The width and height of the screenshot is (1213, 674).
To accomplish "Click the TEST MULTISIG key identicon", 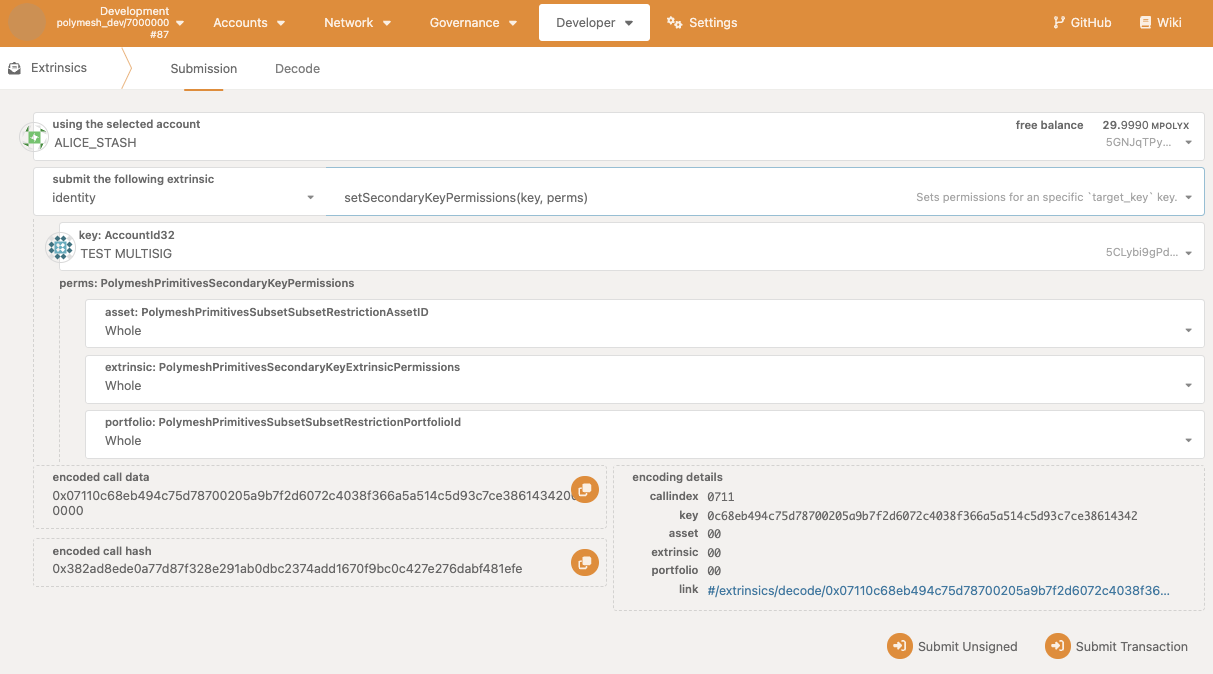I will tap(61, 247).
